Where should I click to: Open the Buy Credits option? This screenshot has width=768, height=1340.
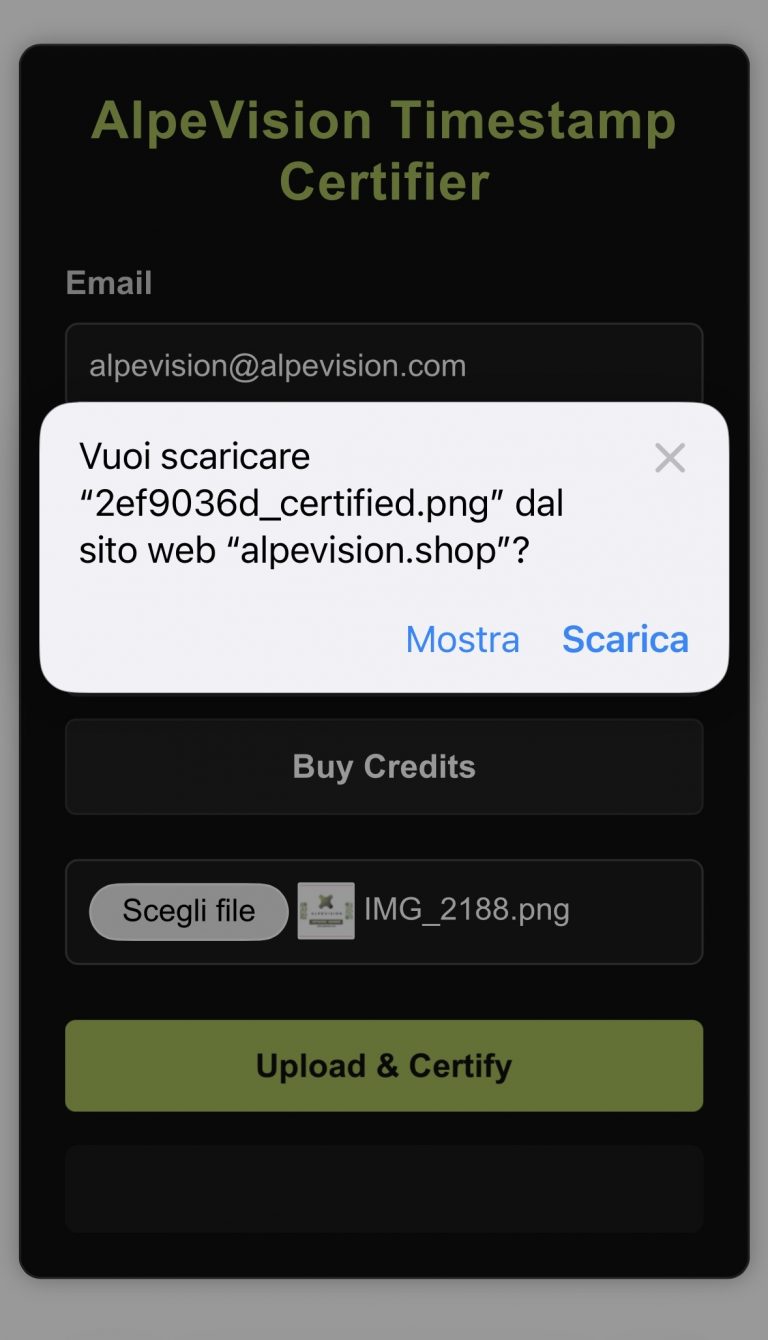tap(384, 766)
